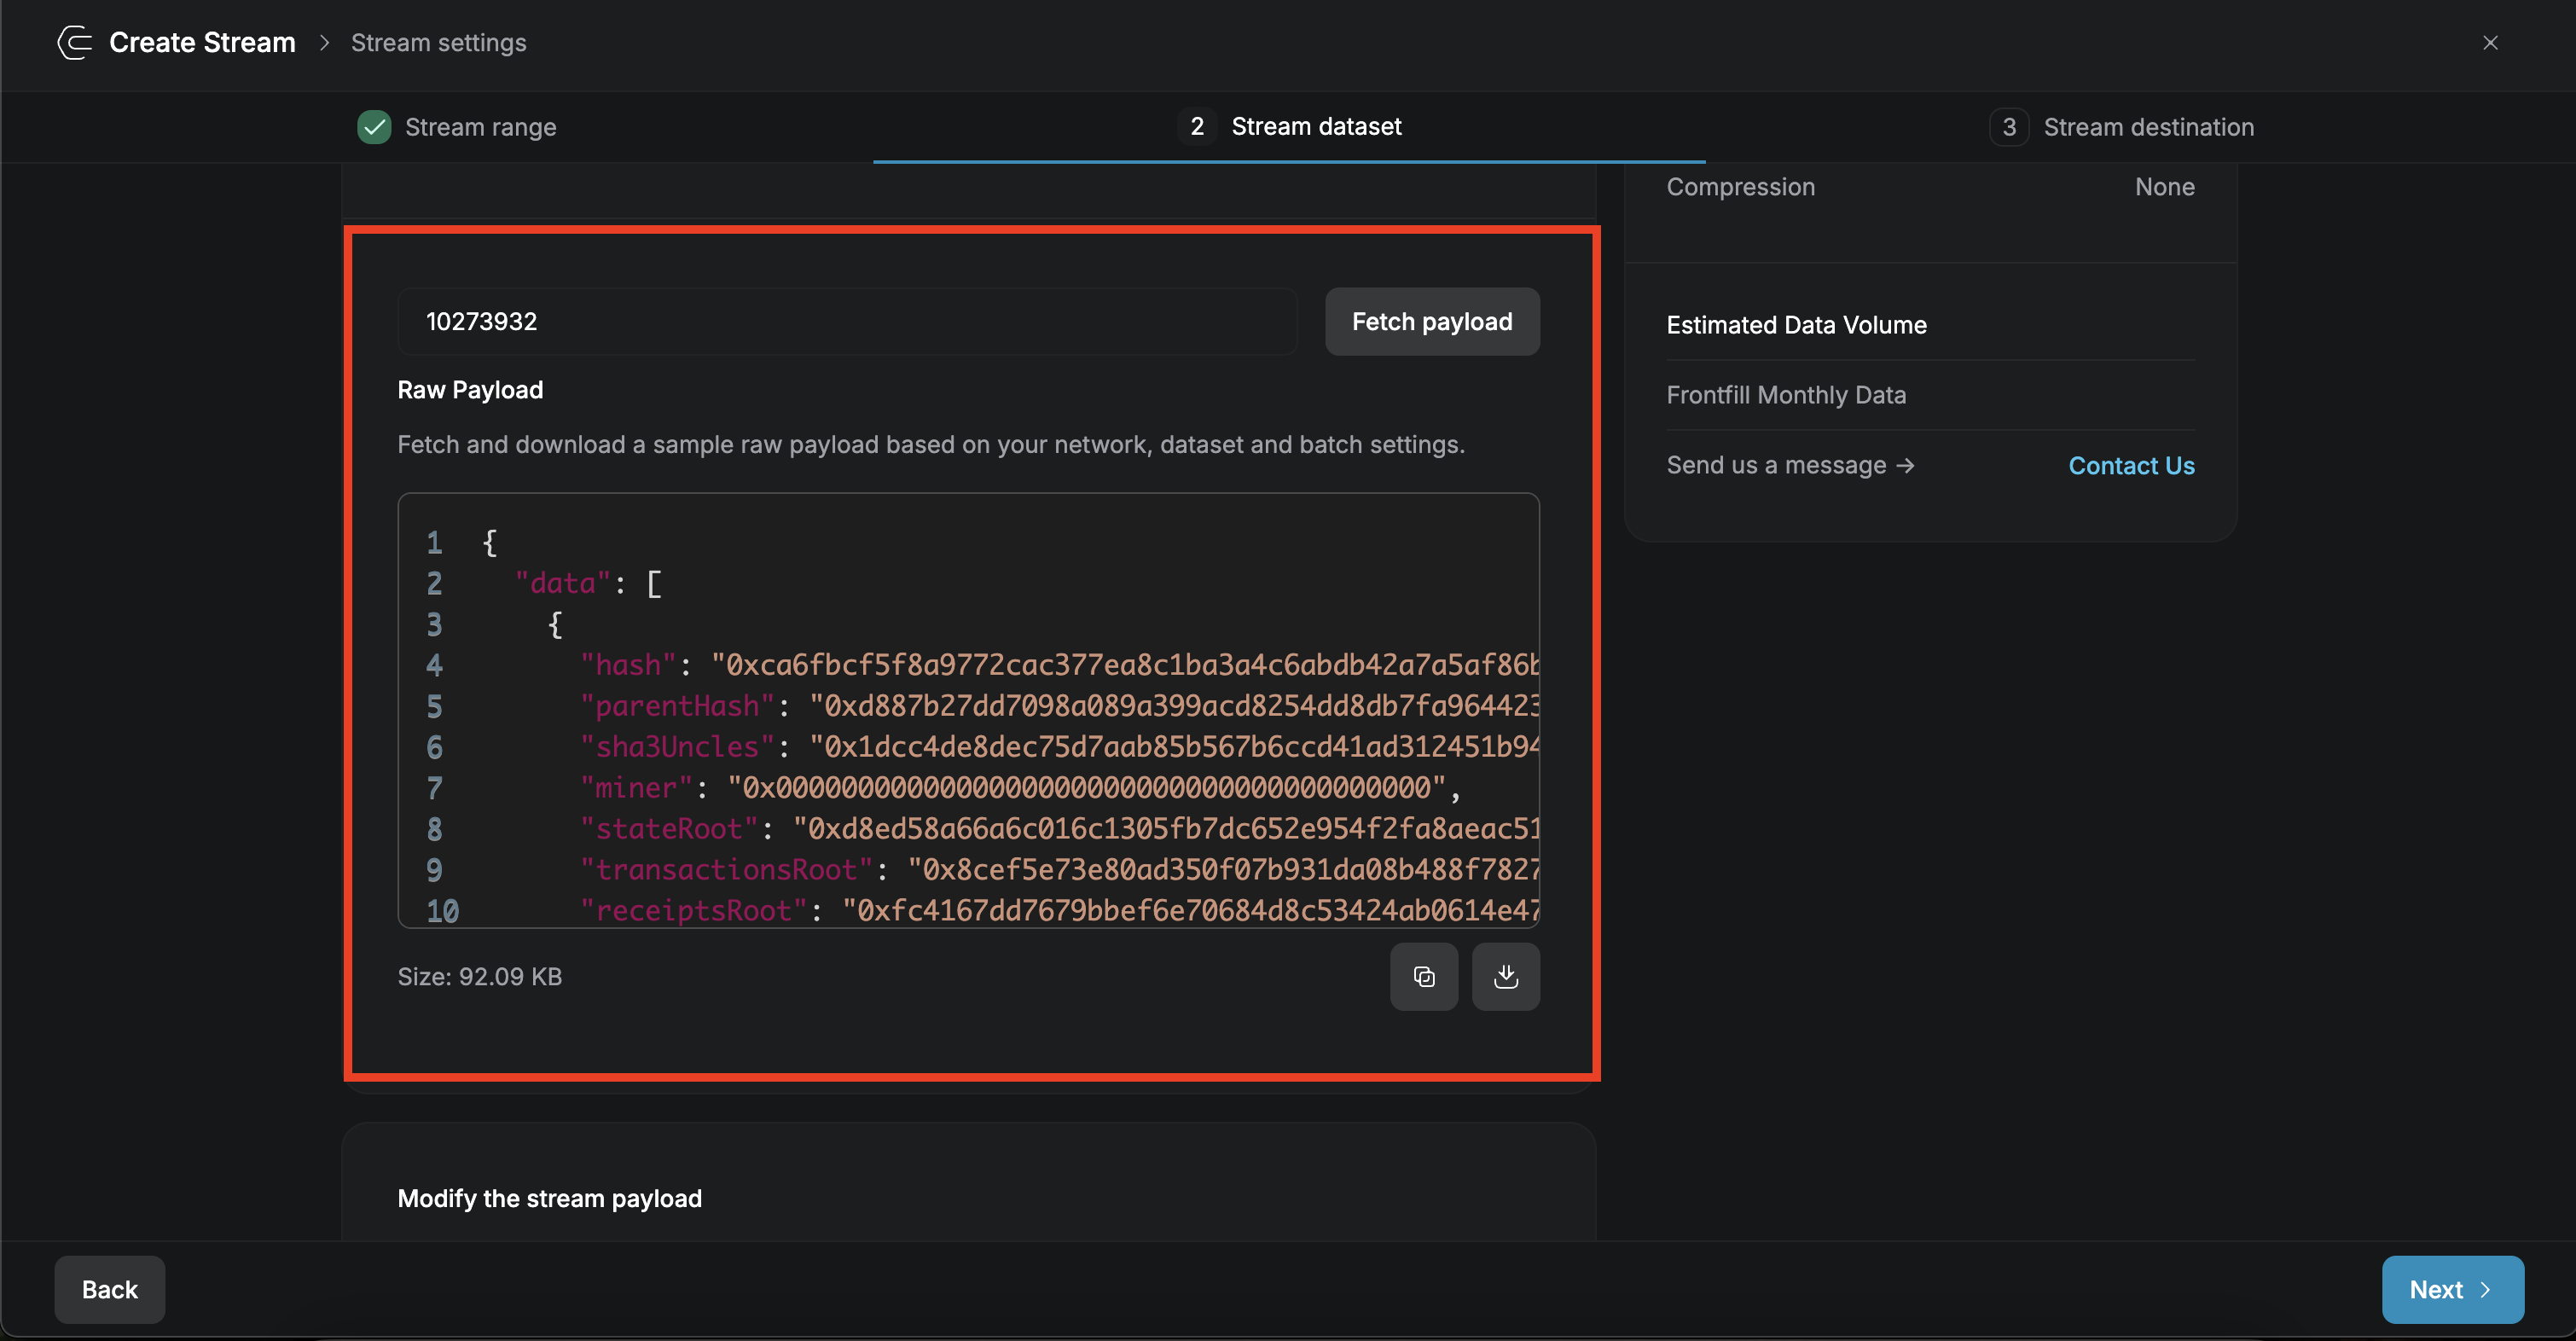
Task: Click the numbered badge for step 2
Action: coord(1196,126)
